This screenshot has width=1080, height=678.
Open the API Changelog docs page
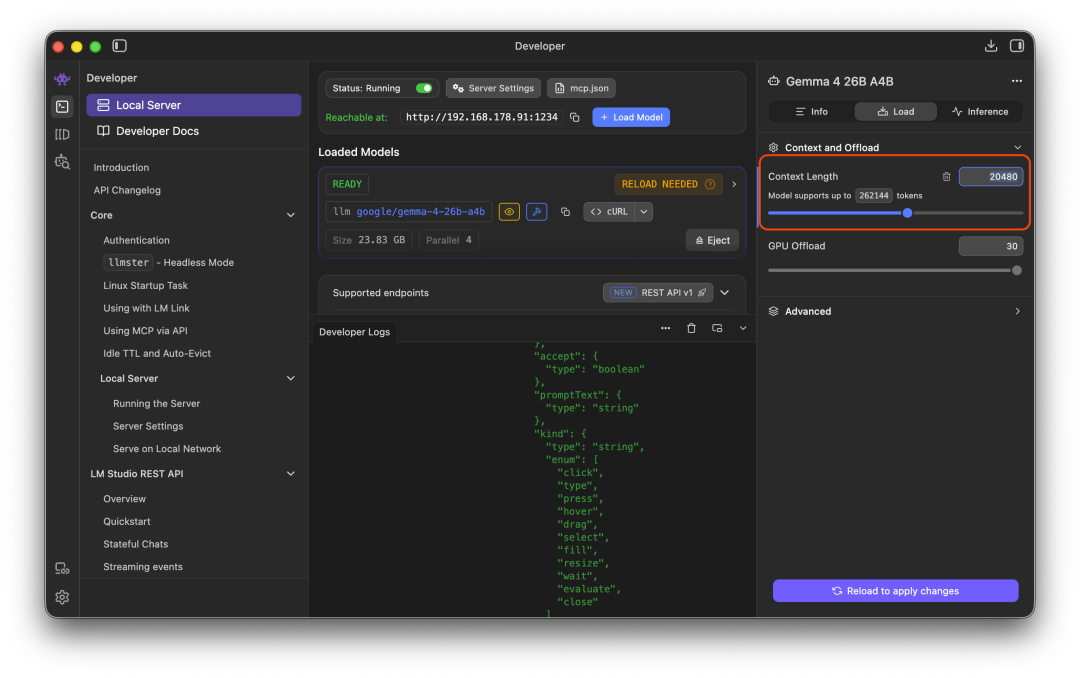click(127, 190)
